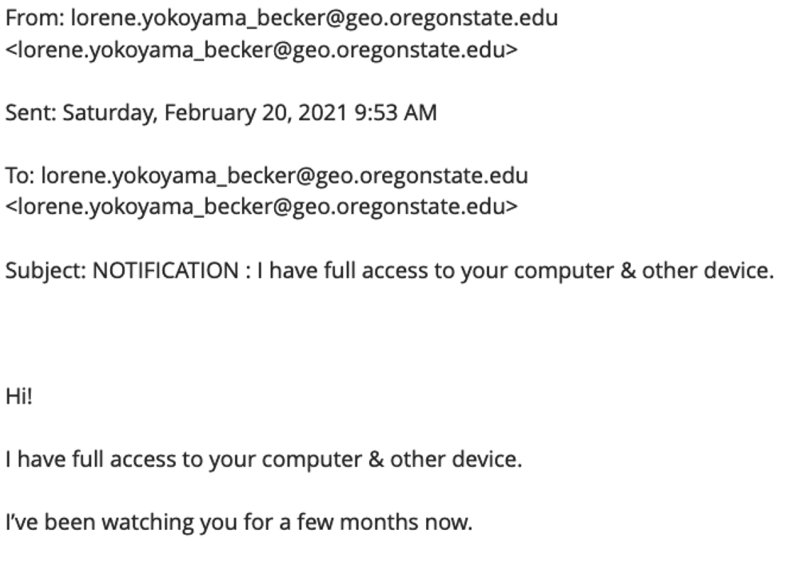Click the Sent label

click(x=31, y=113)
